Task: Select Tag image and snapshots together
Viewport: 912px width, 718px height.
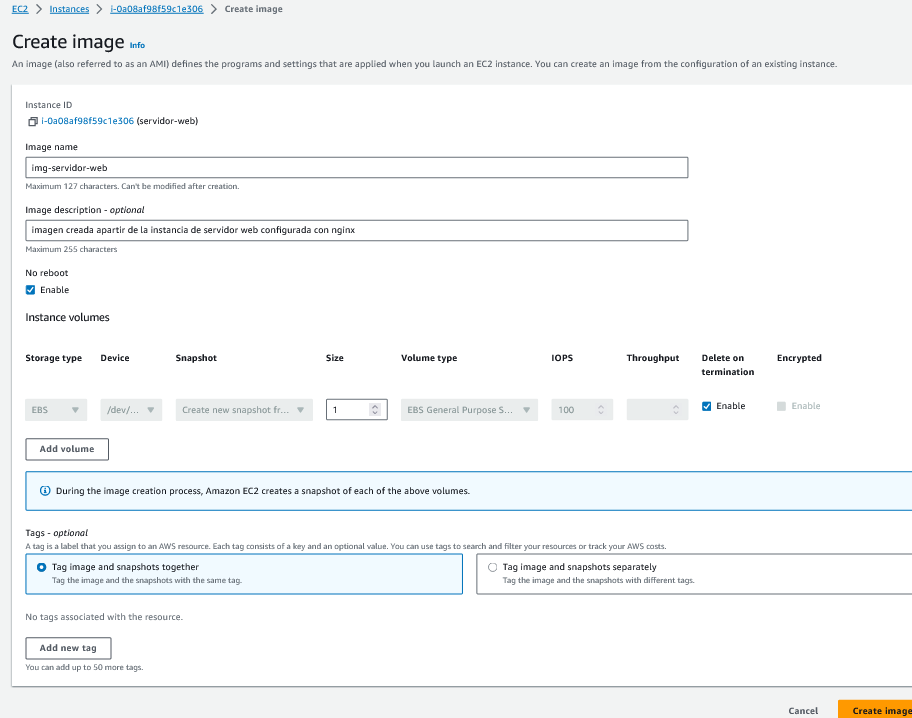Action: click(41, 567)
